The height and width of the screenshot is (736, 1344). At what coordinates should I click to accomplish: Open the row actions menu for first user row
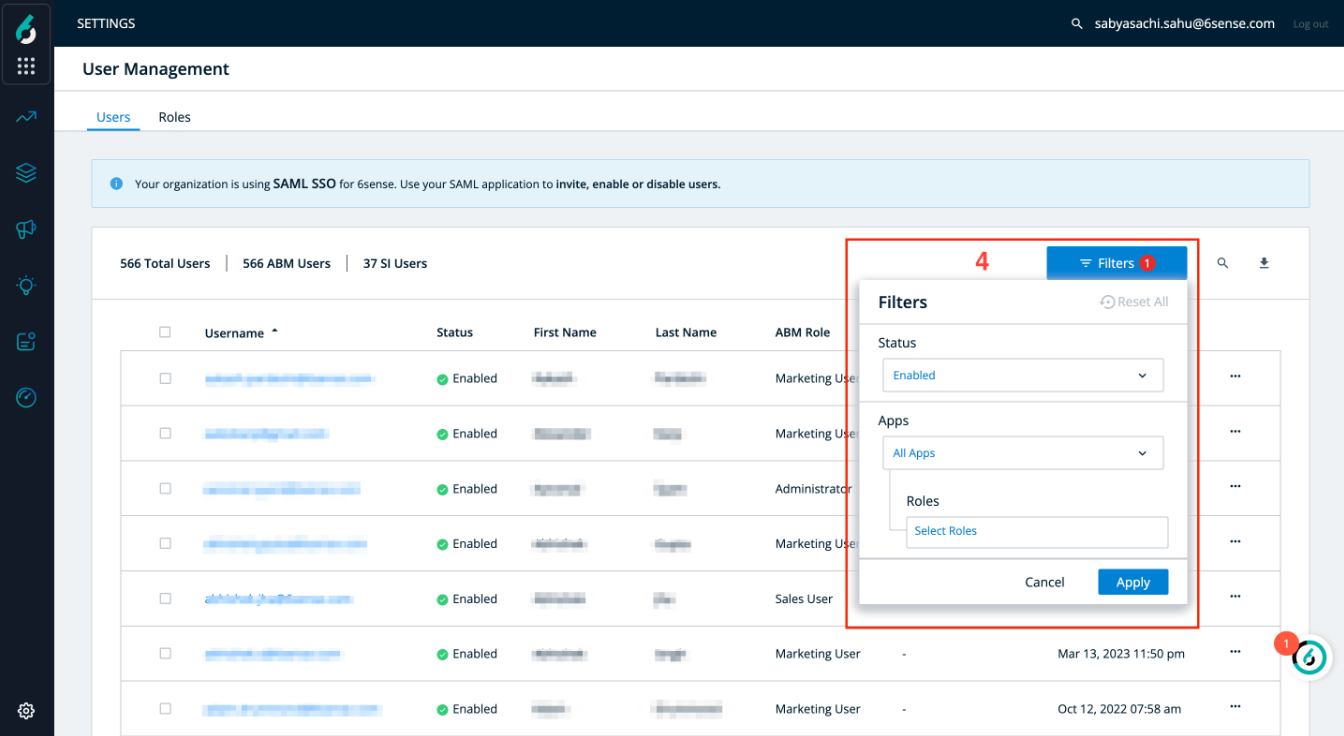coord(1235,376)
